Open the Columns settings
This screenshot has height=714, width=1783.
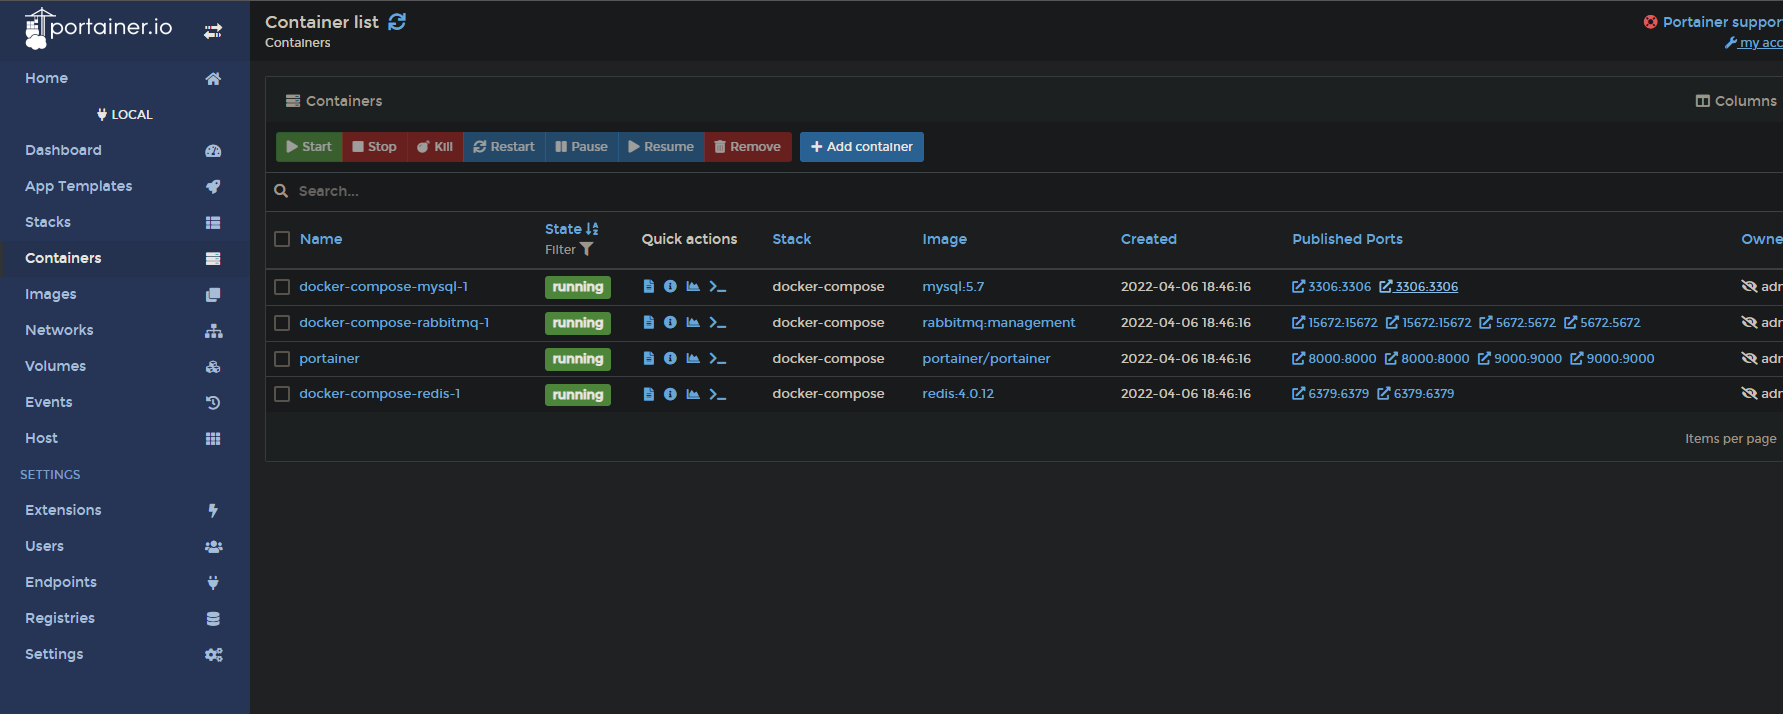(x=1736, y=101)
